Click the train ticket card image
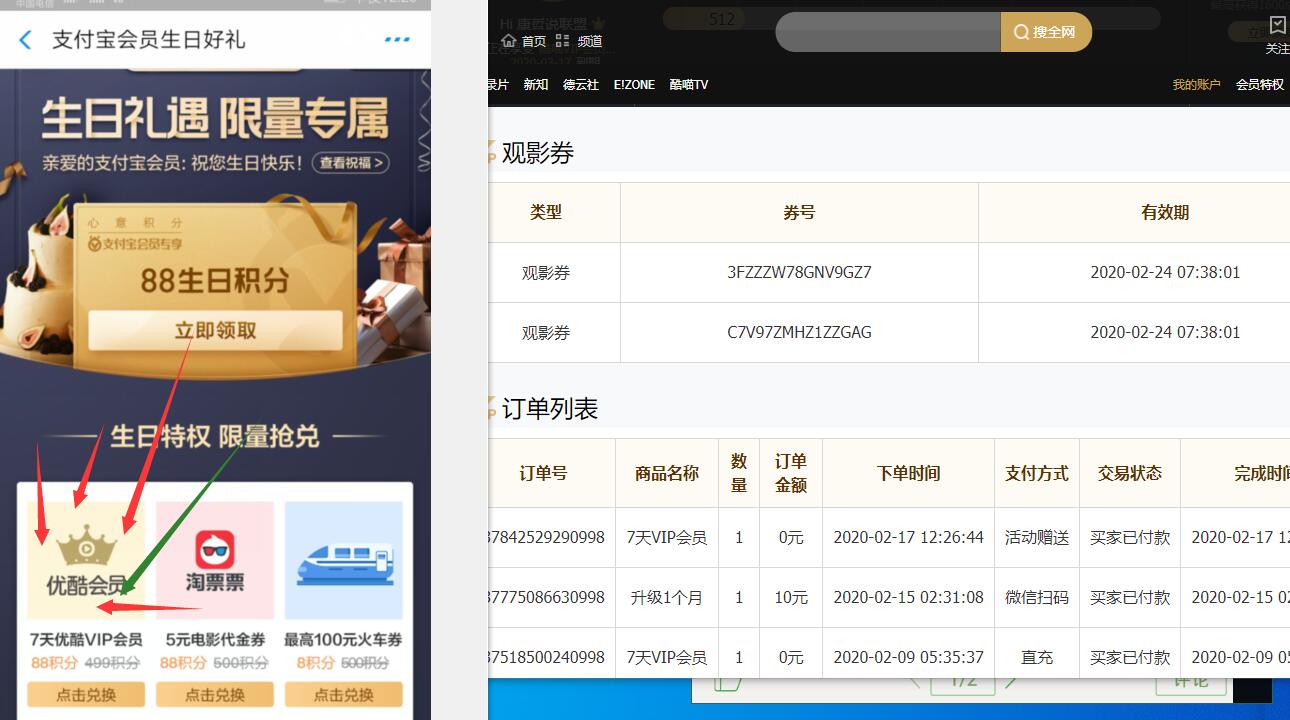This screenshot has height=720, width=1290. coord(343,560)
